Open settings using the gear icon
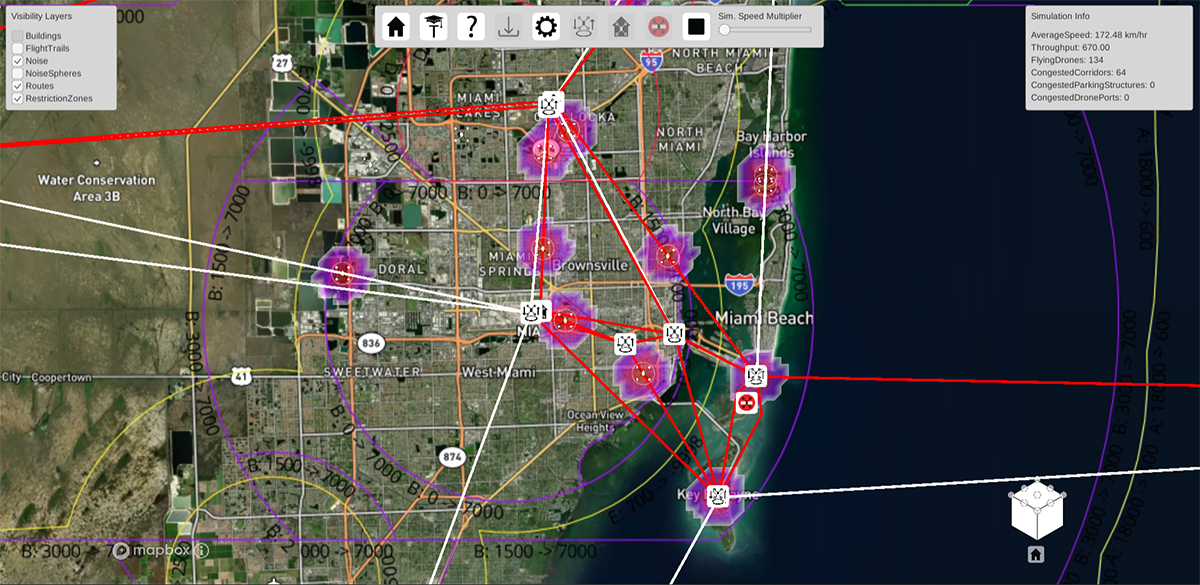This screenshot has height=585, width=1200. [x=545, y=27]
